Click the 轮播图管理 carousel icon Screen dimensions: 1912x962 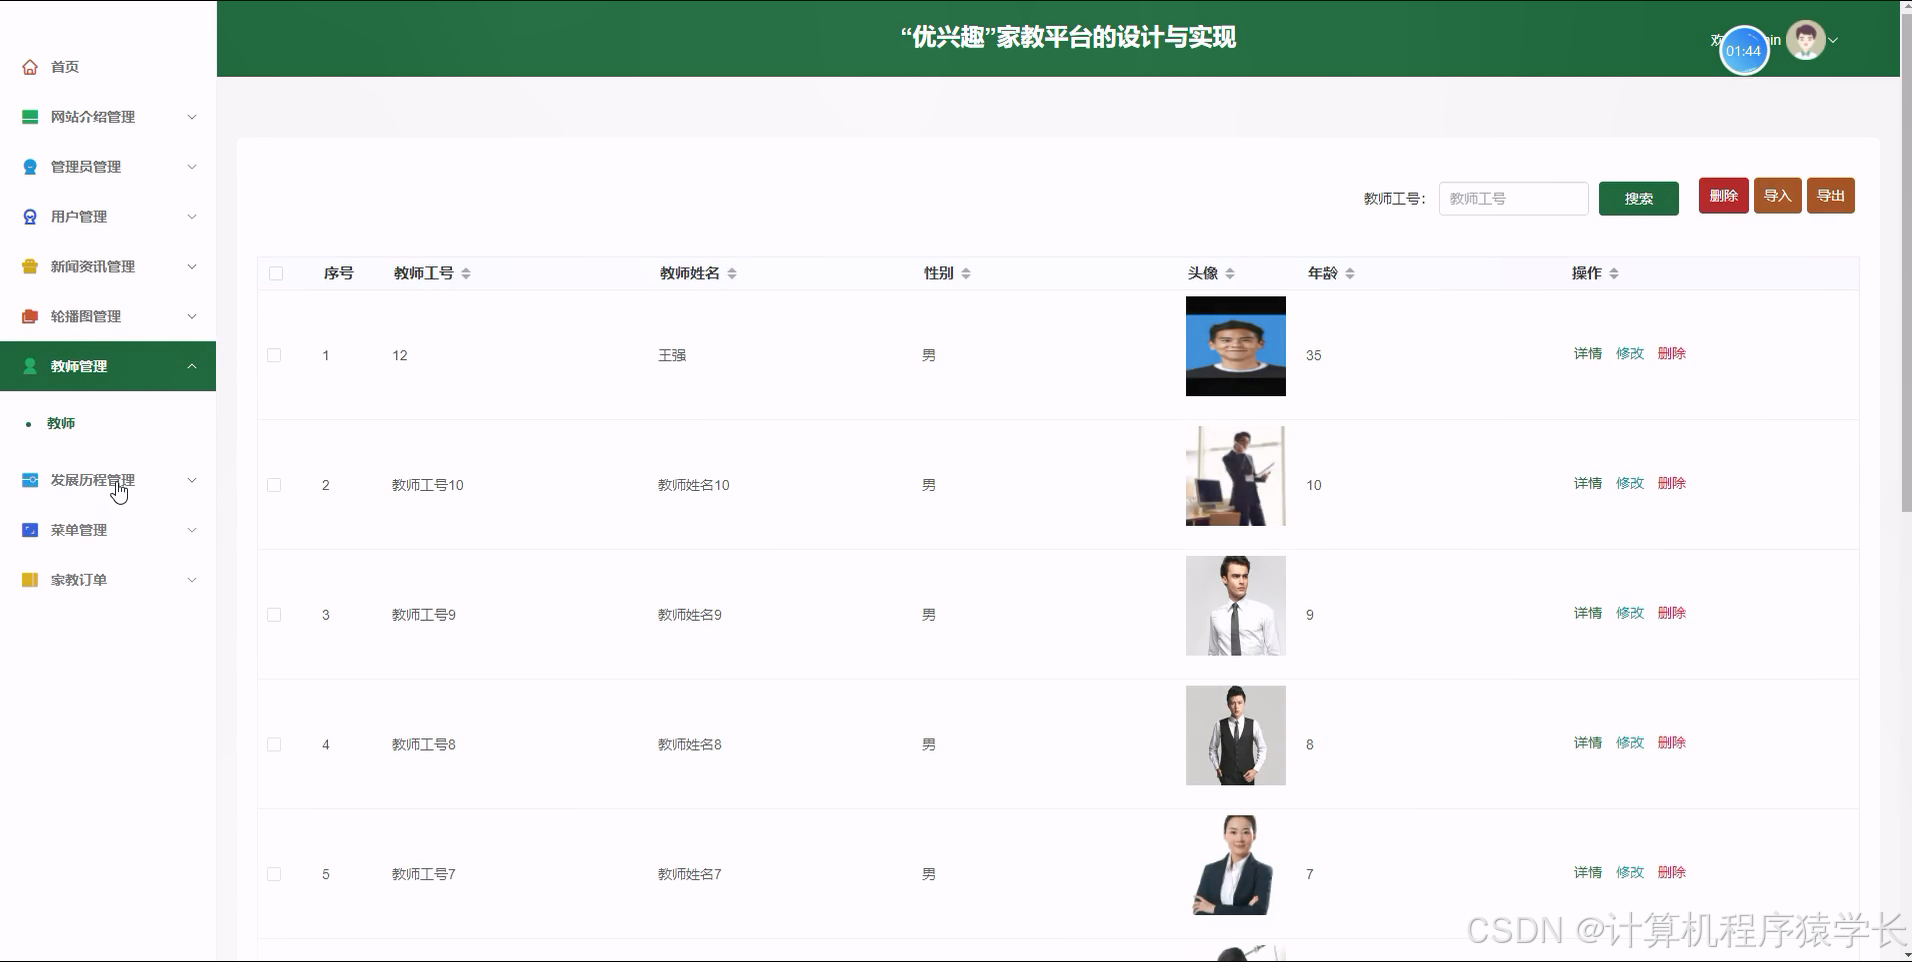click(29, 316)
